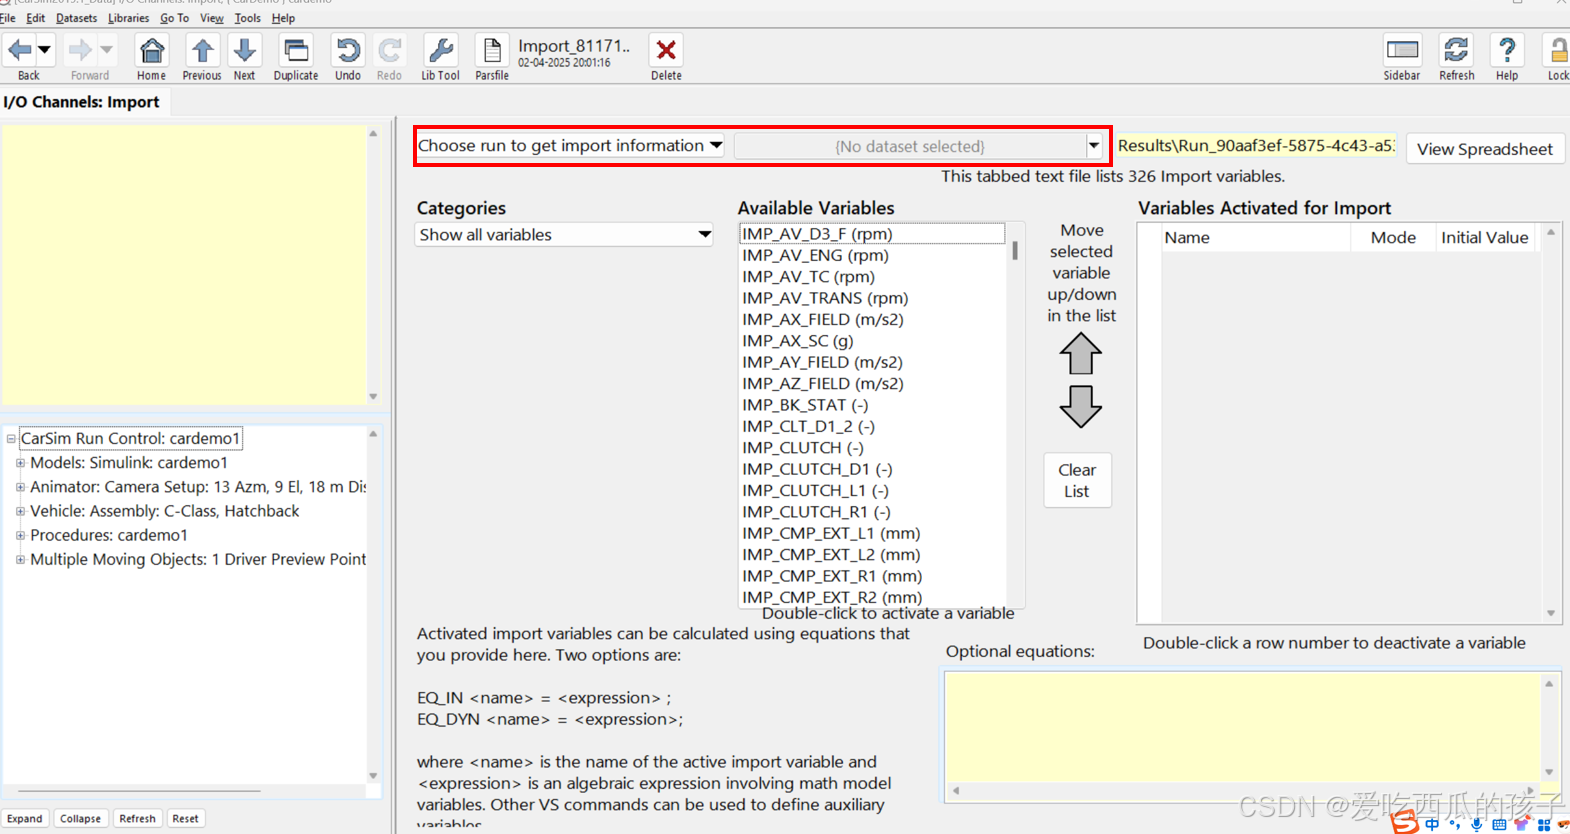Move selected variable up arrow
The width and height of the screenshot is (1570, 834).
(1081, 354)
